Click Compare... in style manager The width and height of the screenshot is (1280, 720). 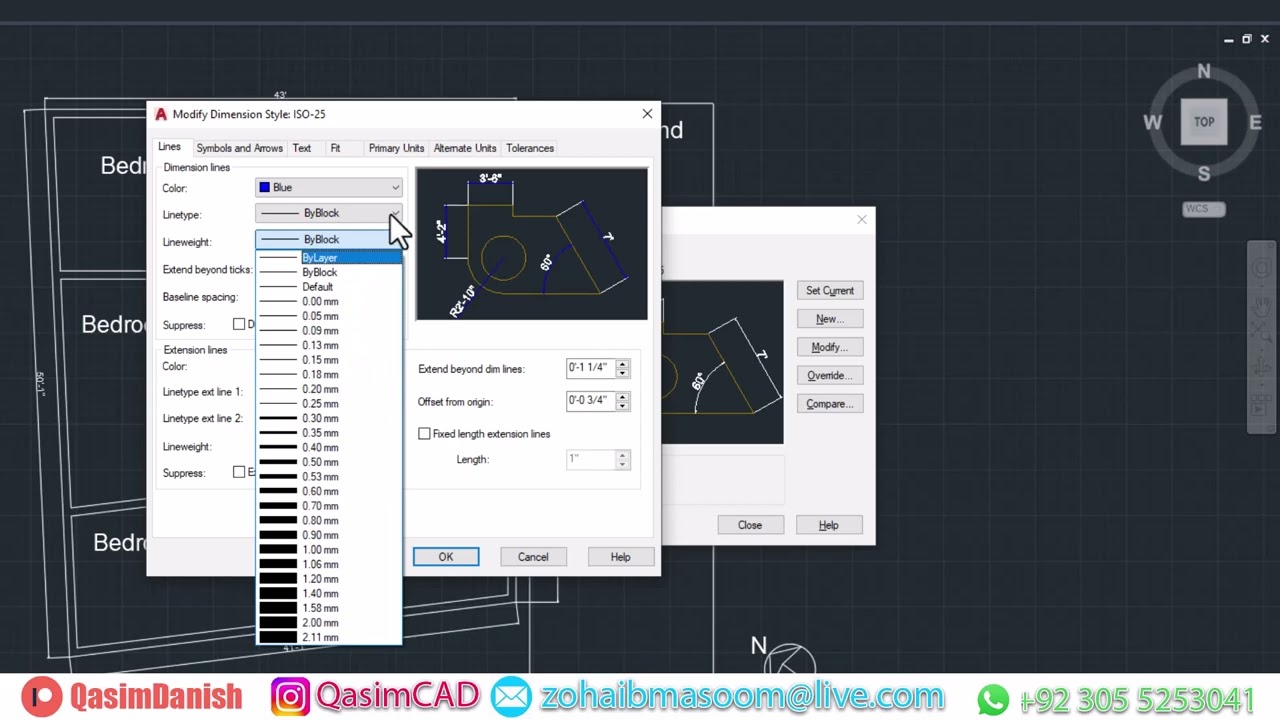[x=830, y=404]
